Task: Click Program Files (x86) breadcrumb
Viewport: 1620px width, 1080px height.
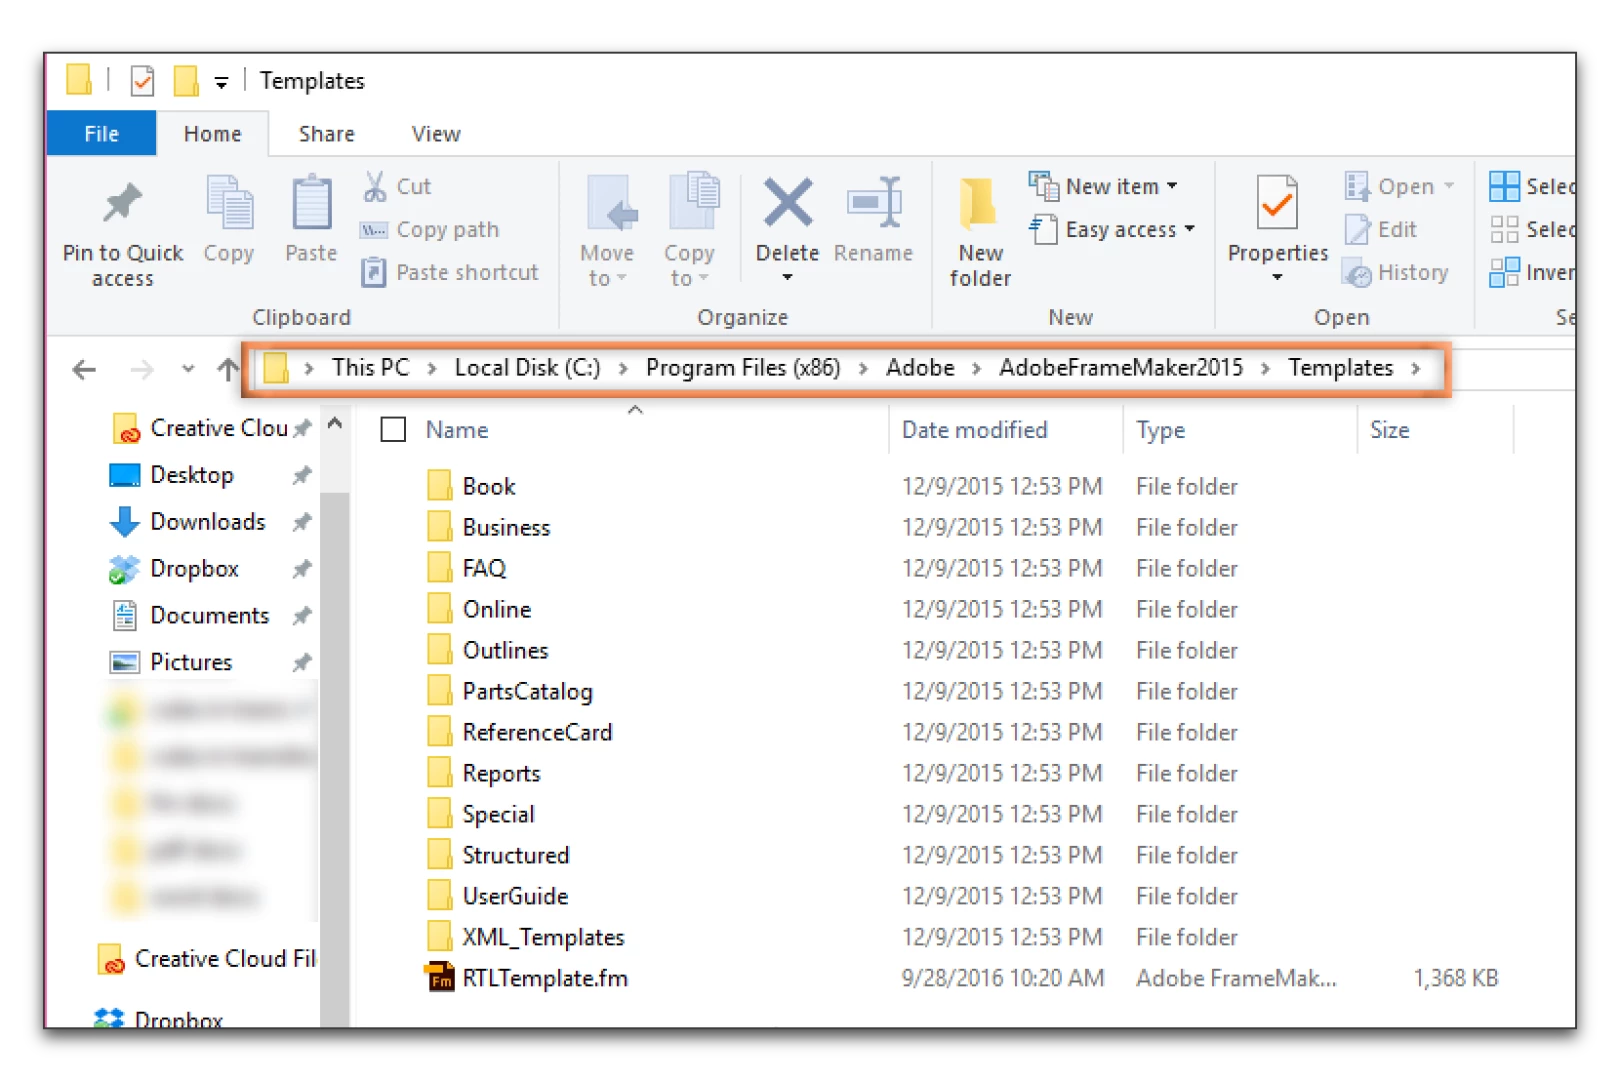Action: [743, 368]
